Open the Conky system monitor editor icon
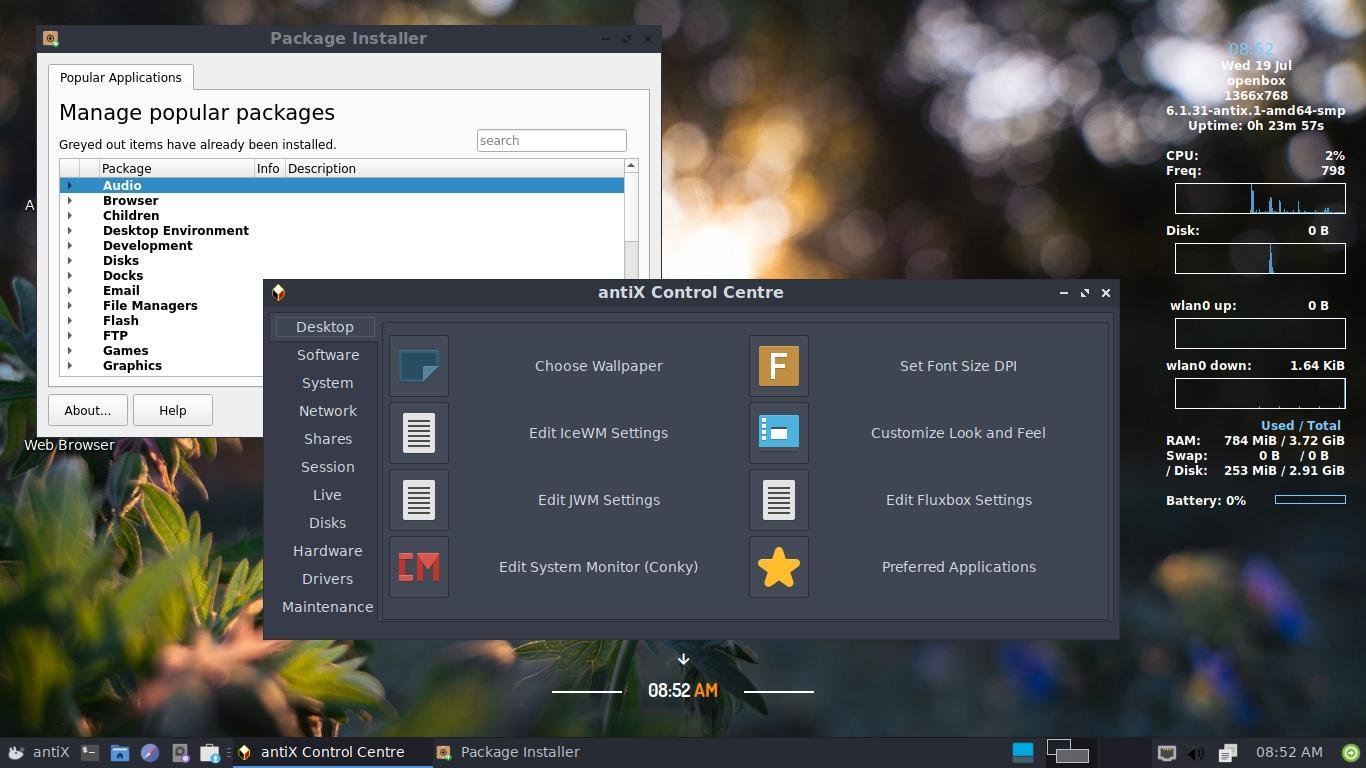The height and width of the screenshot is (768, 1366). pyautogui.click(x=419, y=567)
